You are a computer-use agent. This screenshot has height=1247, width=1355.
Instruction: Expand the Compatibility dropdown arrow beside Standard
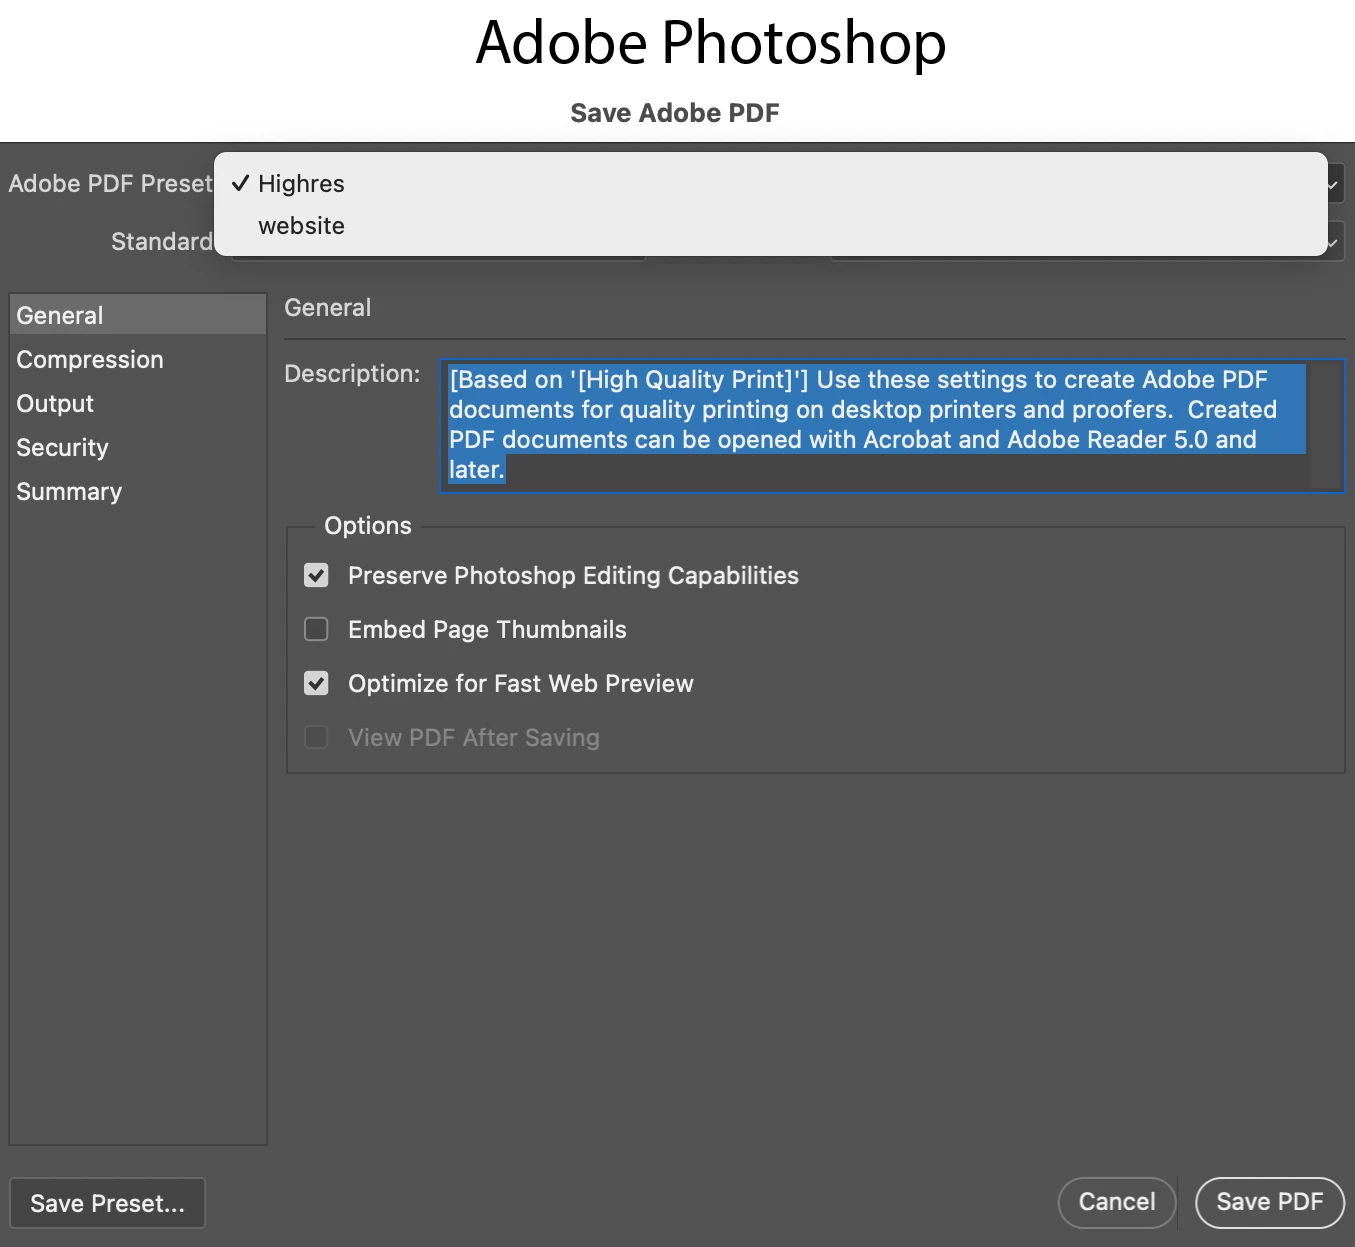[1335, 242]
